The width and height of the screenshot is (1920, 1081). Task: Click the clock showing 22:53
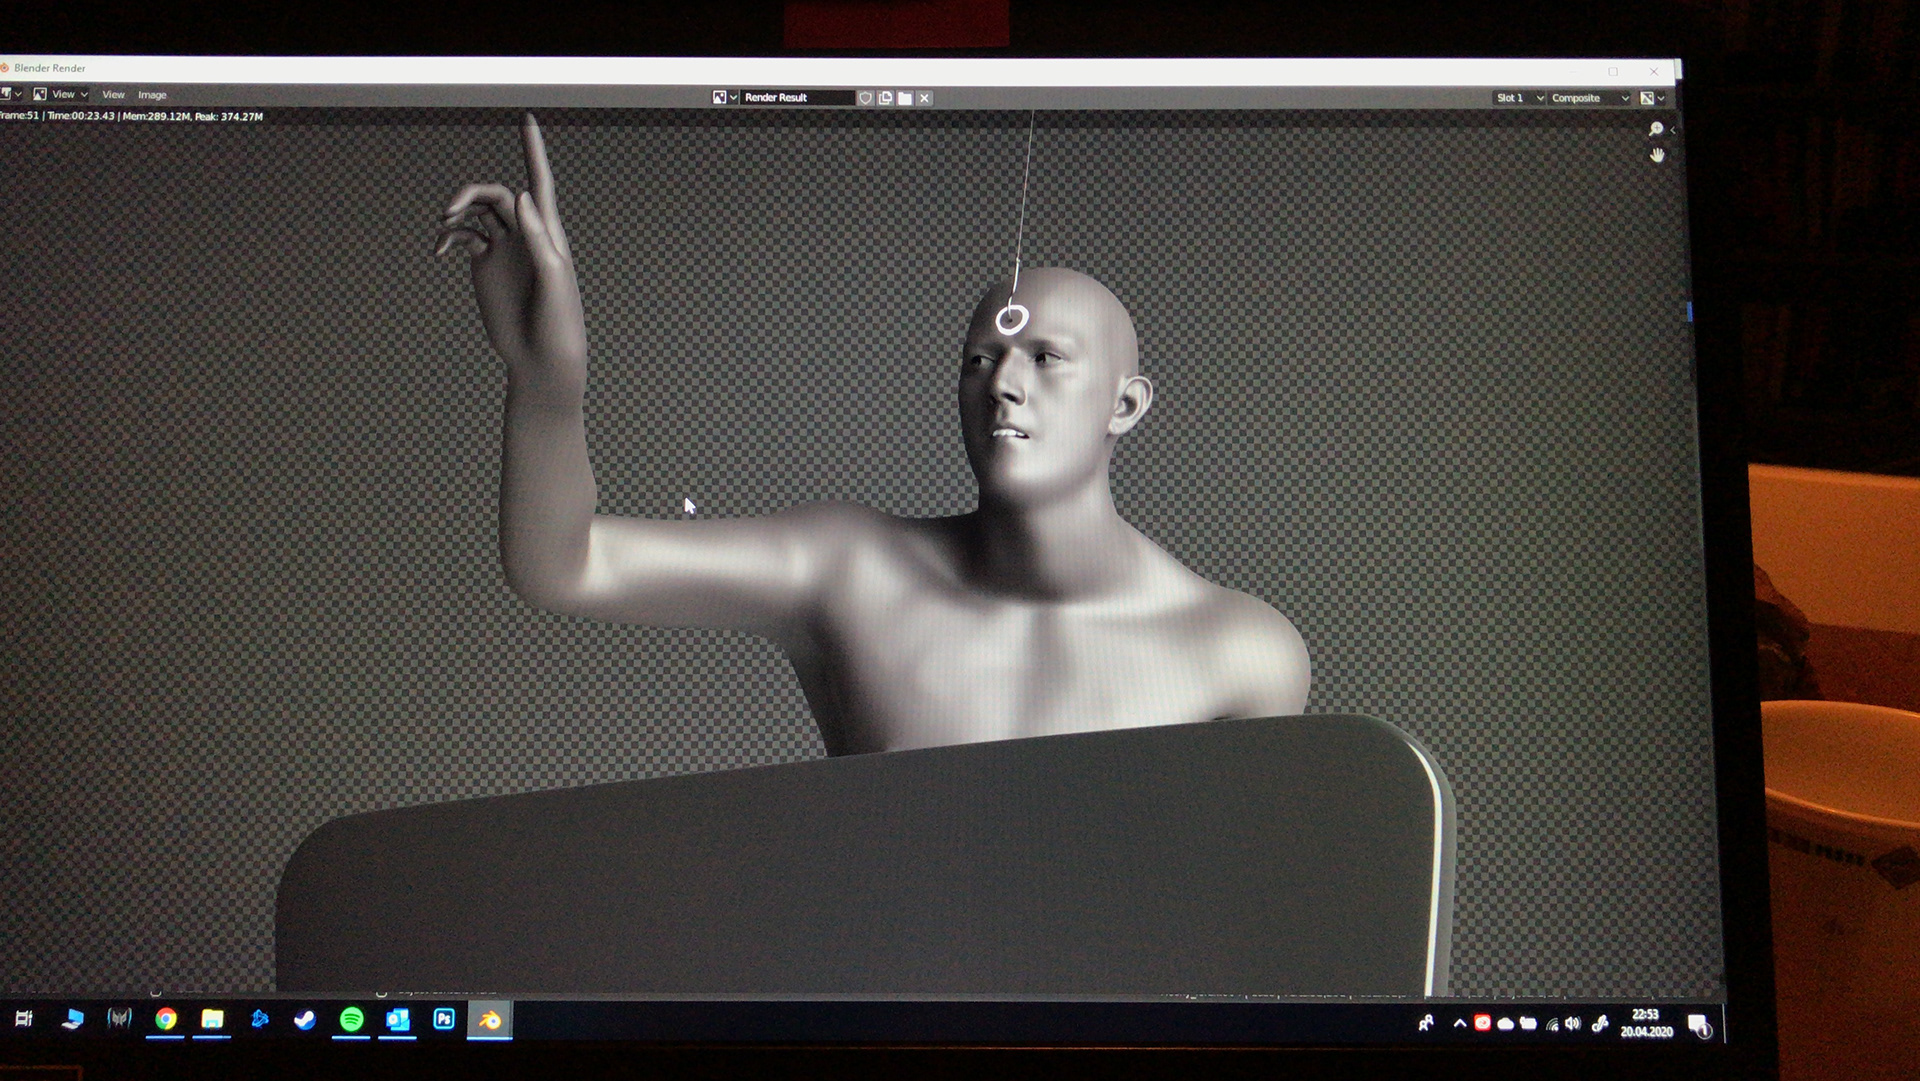(x=1646, y=1023)
